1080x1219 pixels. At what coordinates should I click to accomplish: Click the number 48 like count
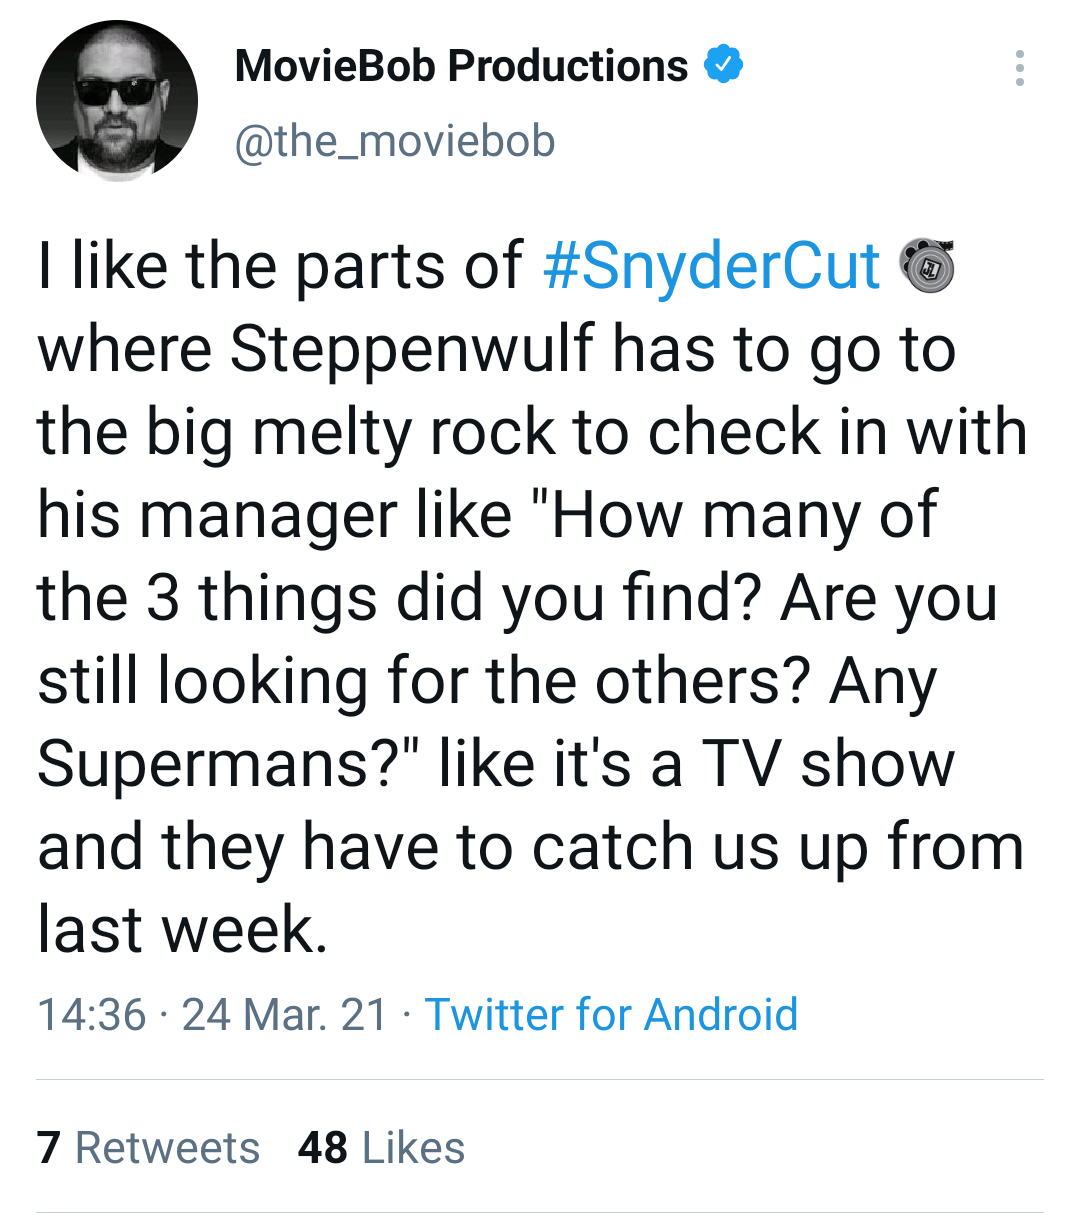coord(323,1148)
